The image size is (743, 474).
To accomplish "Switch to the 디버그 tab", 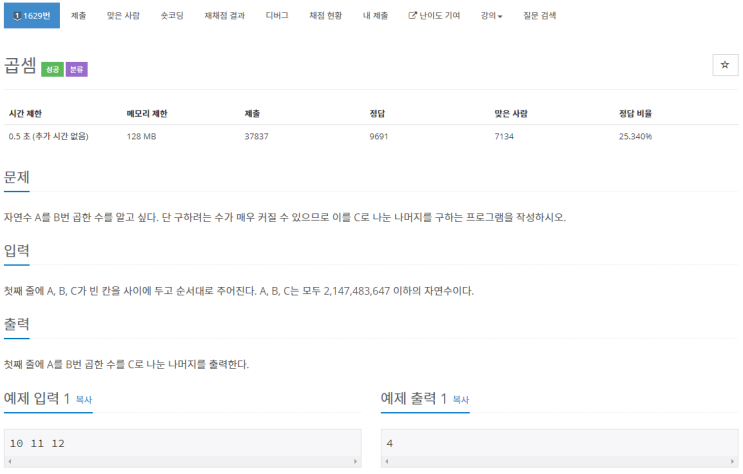I will click(x=277, y=16).
